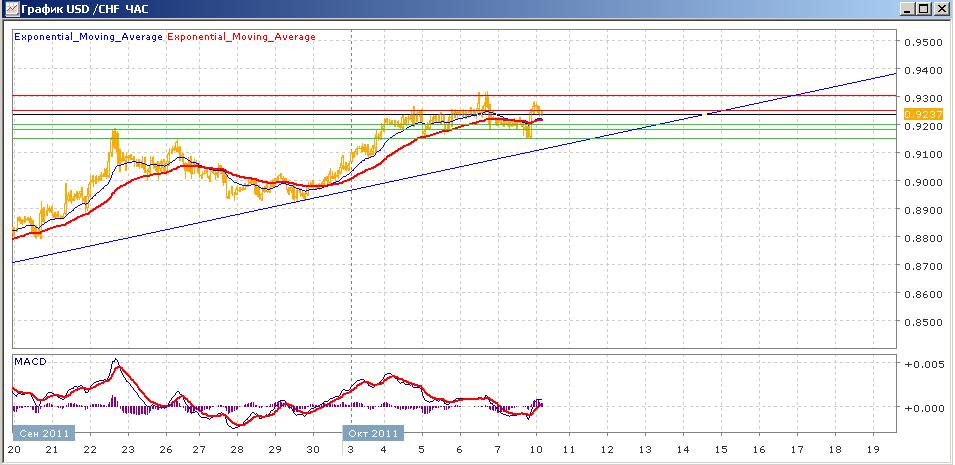
Task: Click the 0.8900 price axis label
Action: [x=923, y=210]
